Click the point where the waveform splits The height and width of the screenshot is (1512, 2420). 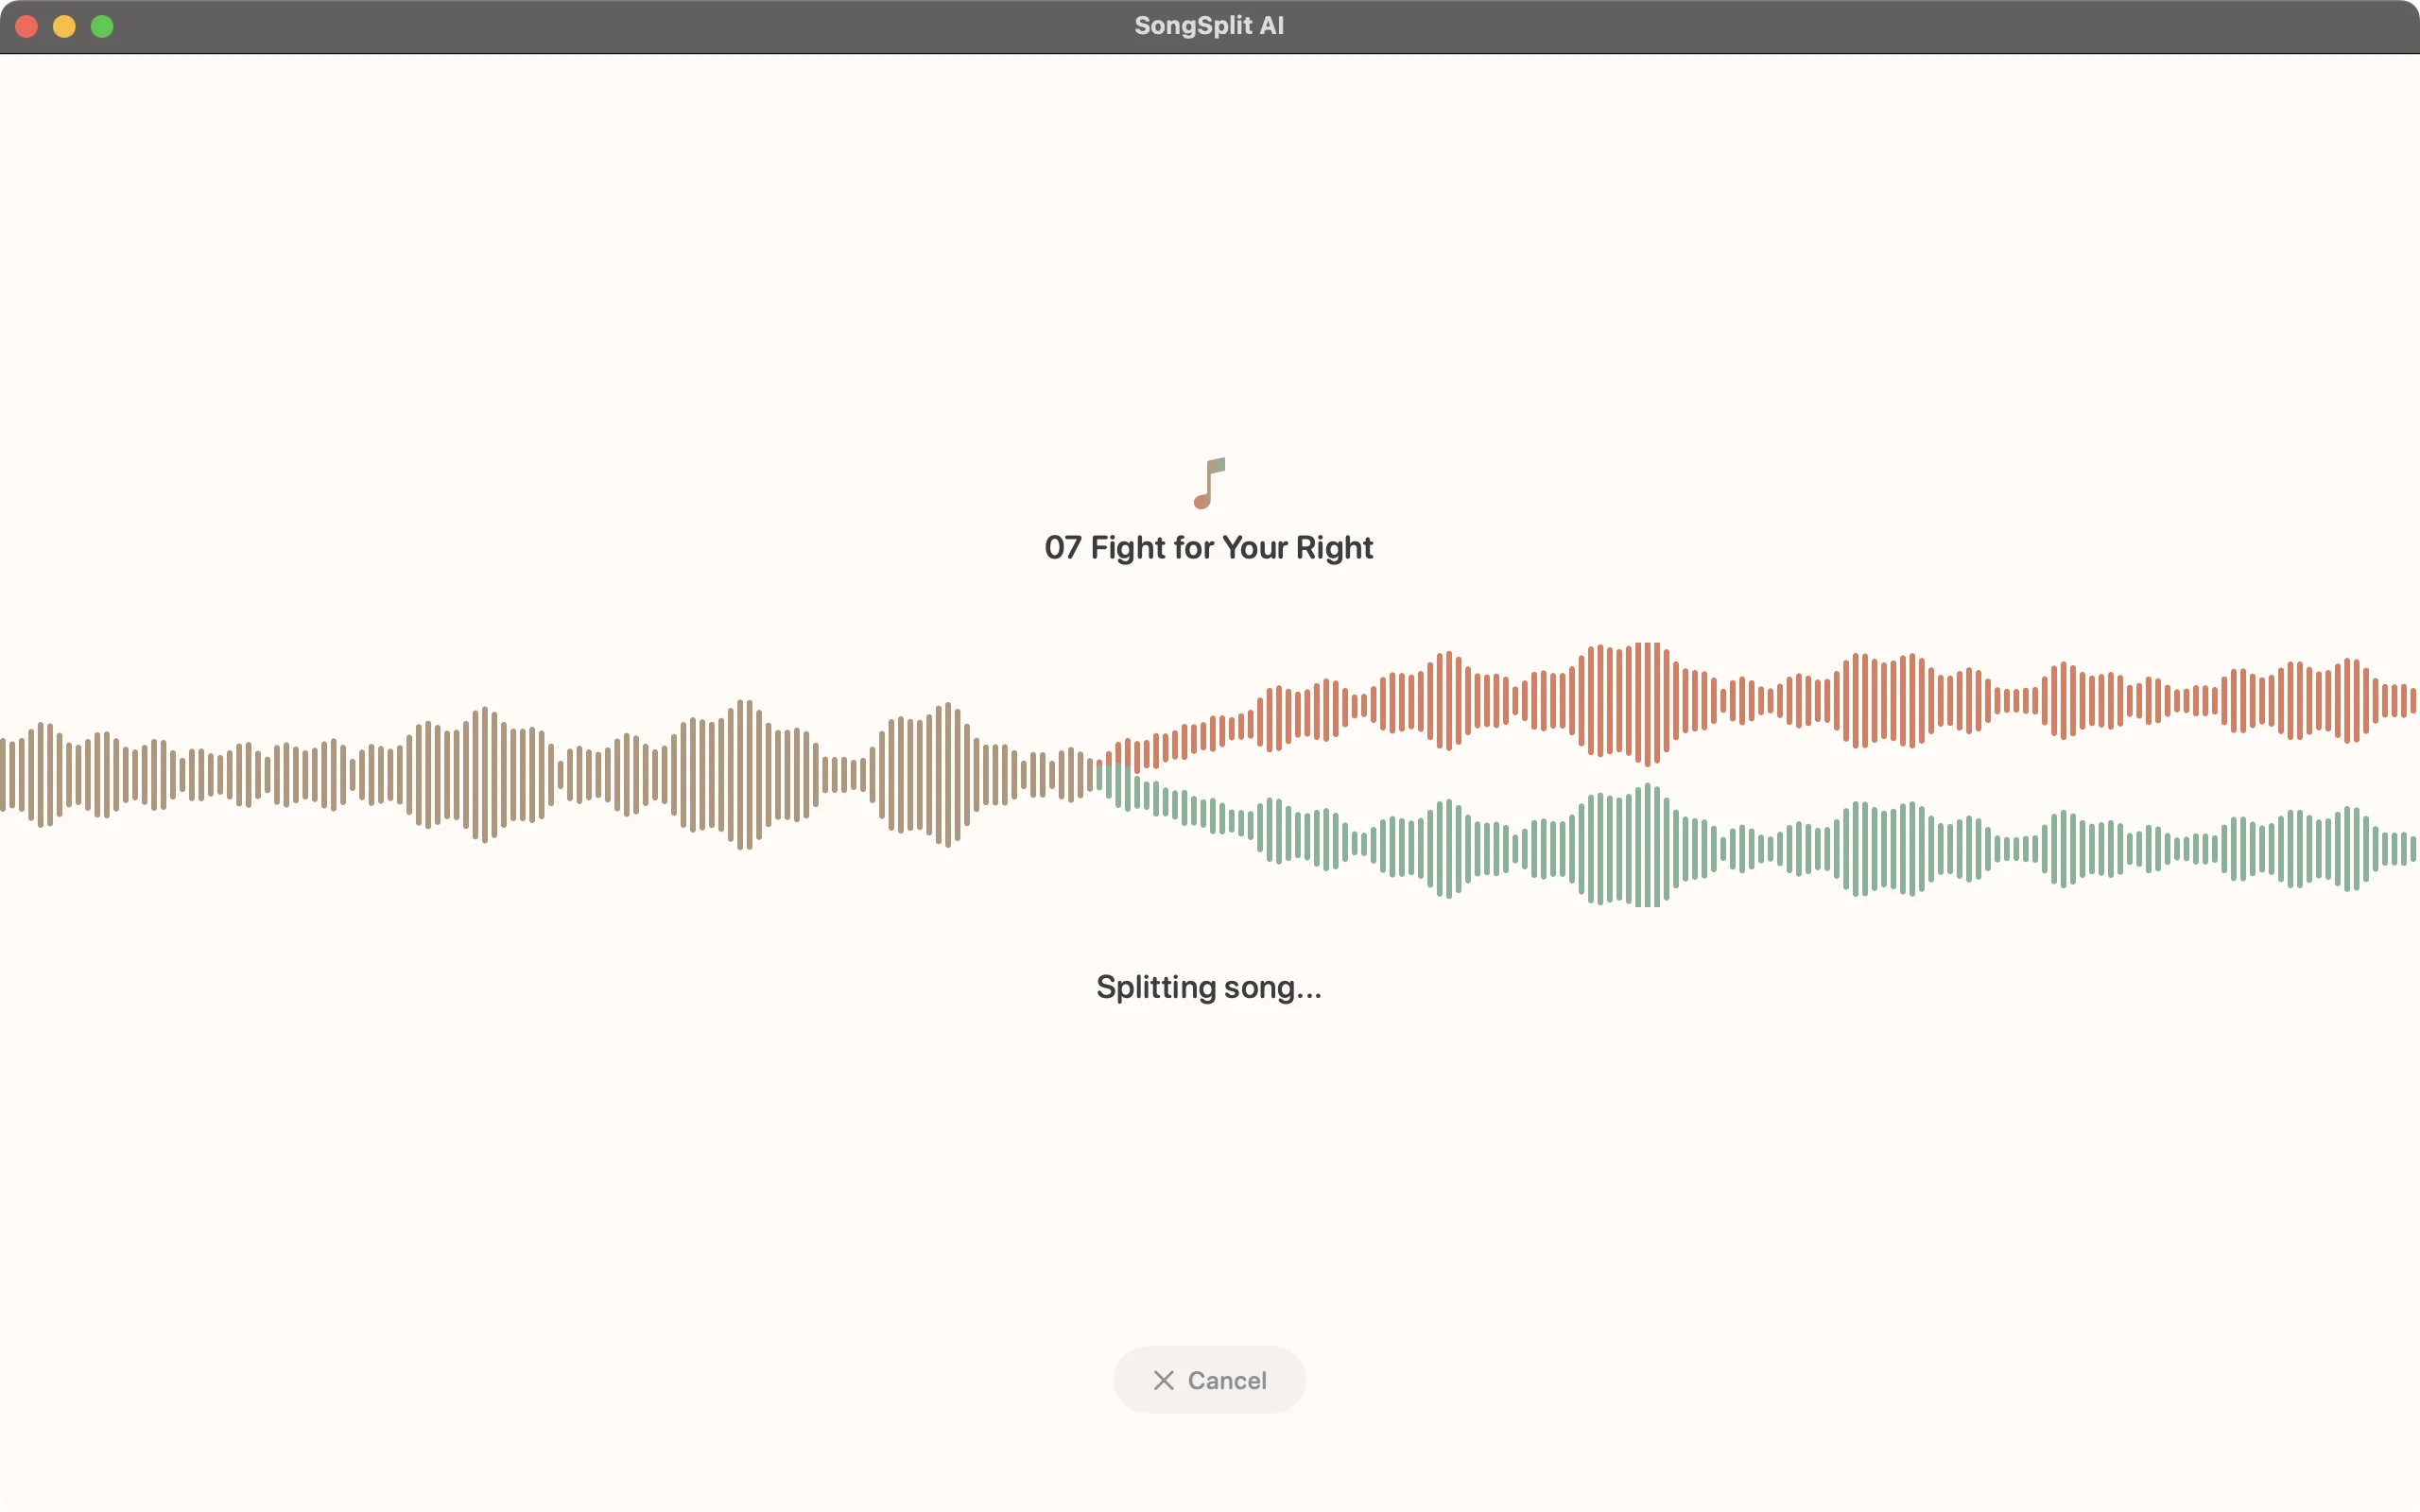(1100, 775)
